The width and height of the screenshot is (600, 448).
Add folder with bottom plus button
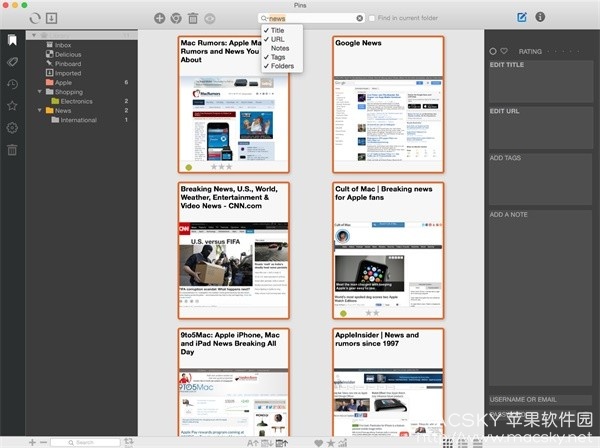click(x=32, y=442)
